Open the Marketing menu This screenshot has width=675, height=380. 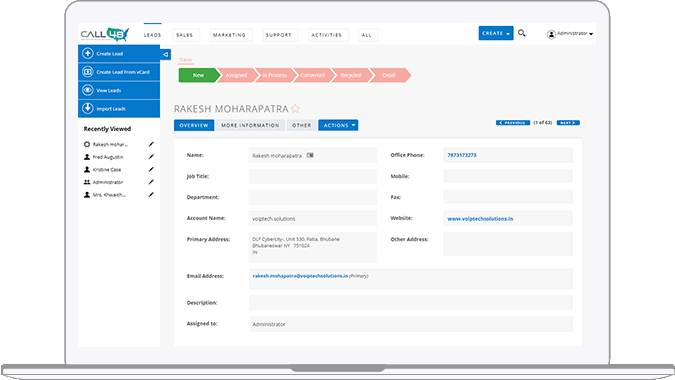click(x=229, y=35)
